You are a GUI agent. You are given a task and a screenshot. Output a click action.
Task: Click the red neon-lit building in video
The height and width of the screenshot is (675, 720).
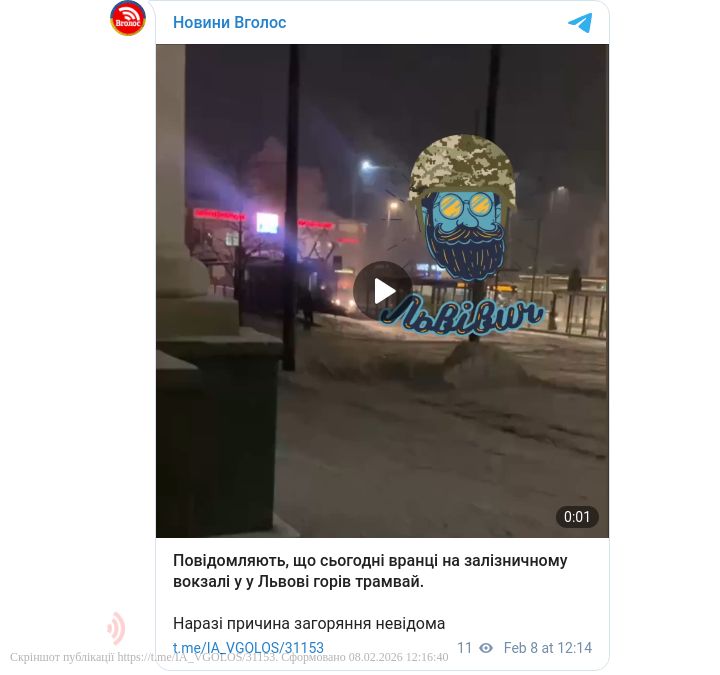276,239
